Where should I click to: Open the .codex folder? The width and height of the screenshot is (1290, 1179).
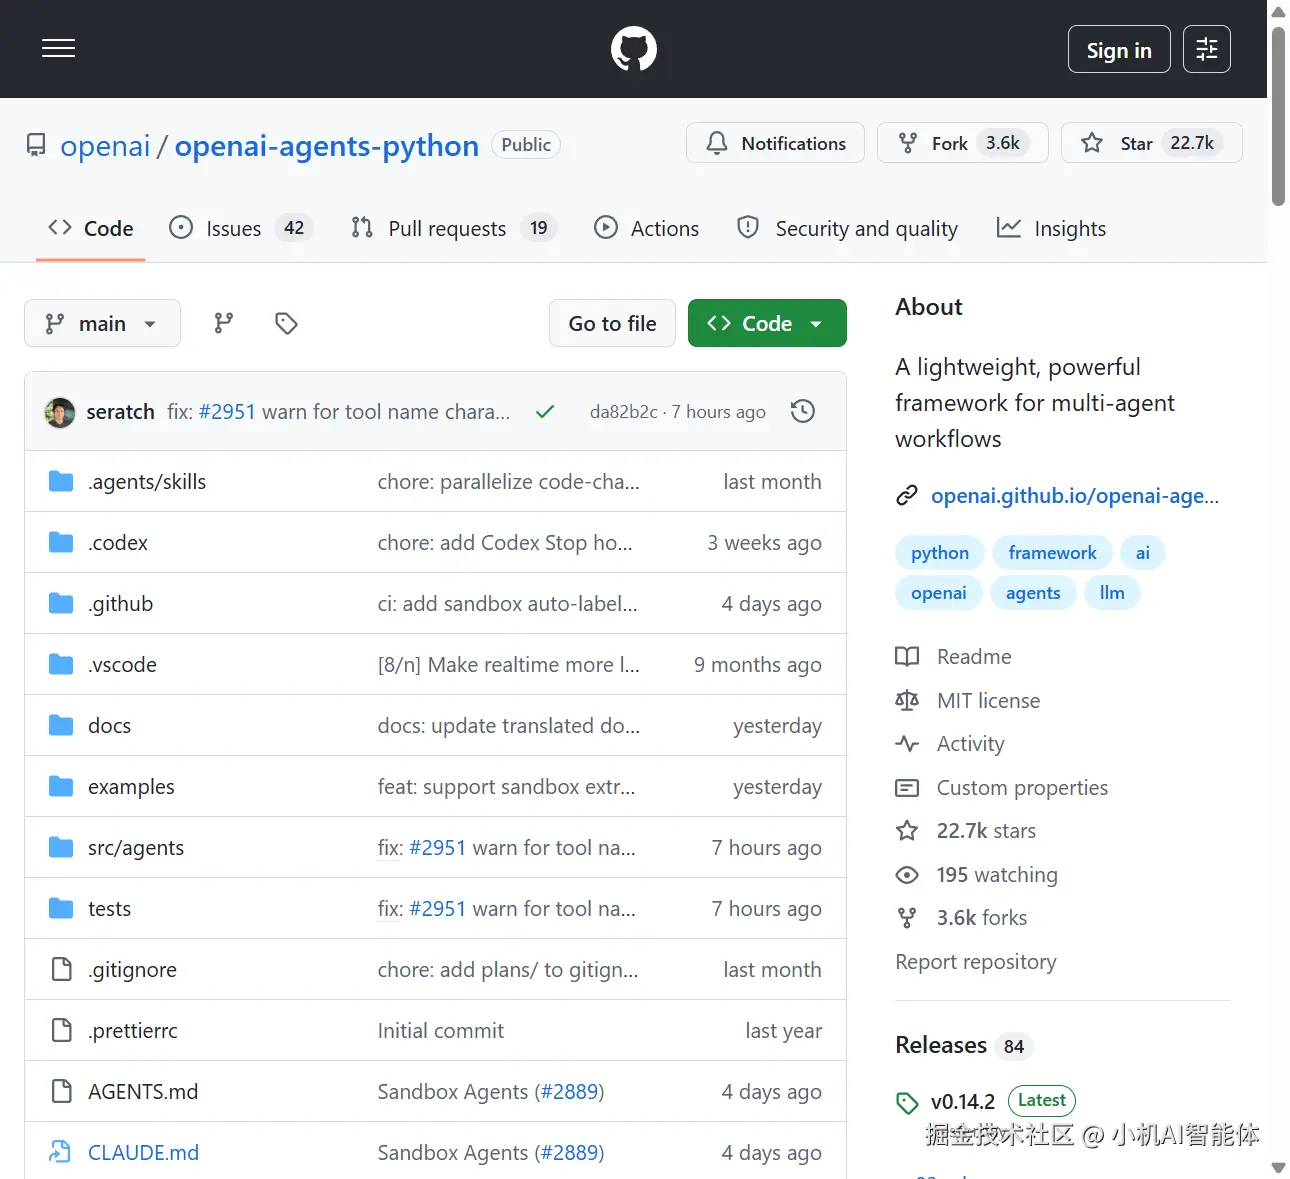click(x=118, y=542)
